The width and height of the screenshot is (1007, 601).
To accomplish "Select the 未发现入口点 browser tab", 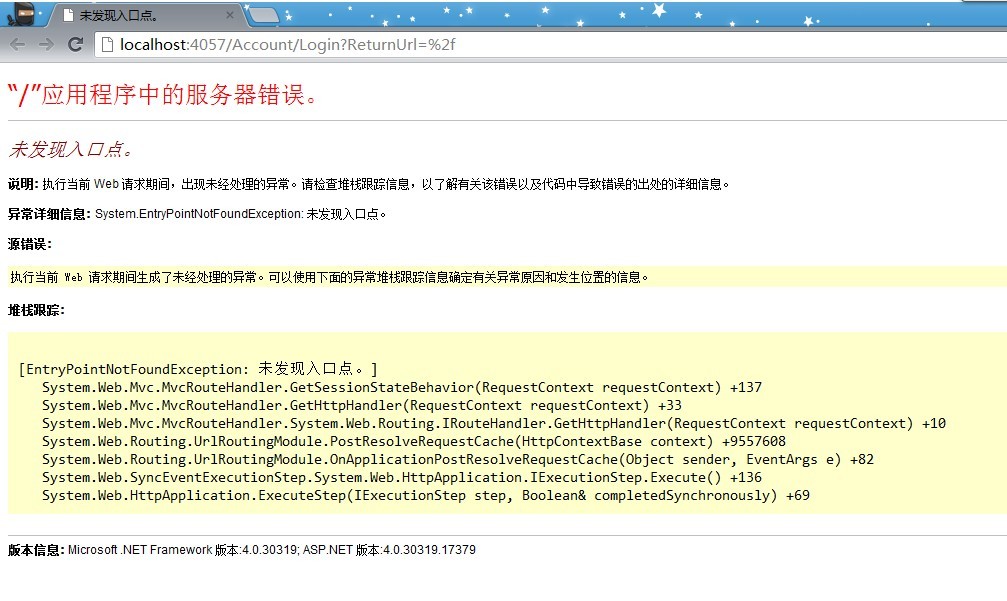I will coord(140,16).
